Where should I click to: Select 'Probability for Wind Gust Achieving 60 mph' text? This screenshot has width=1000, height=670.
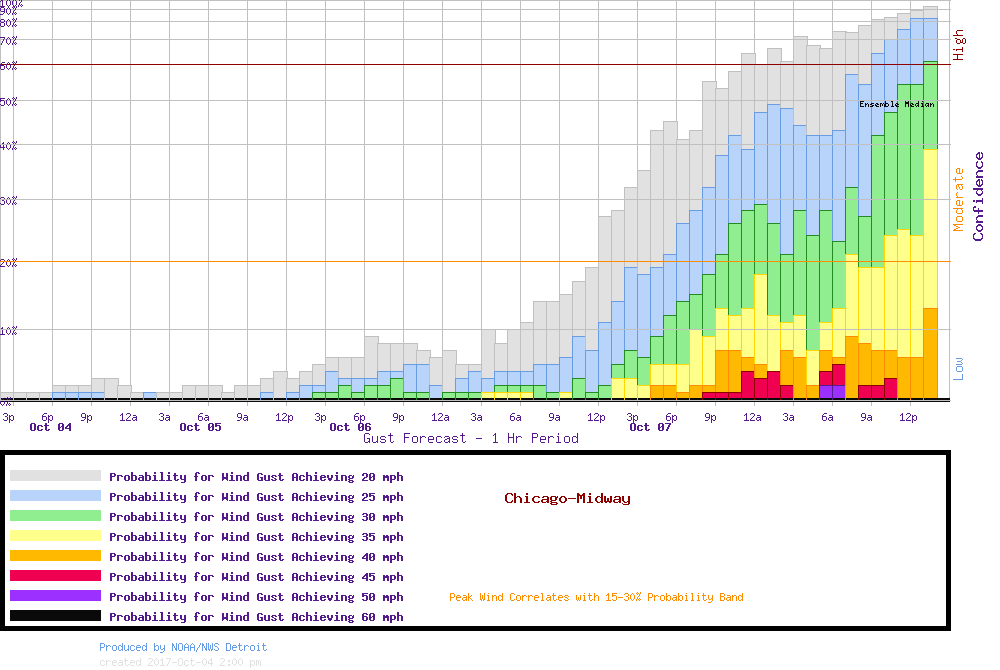256,616
